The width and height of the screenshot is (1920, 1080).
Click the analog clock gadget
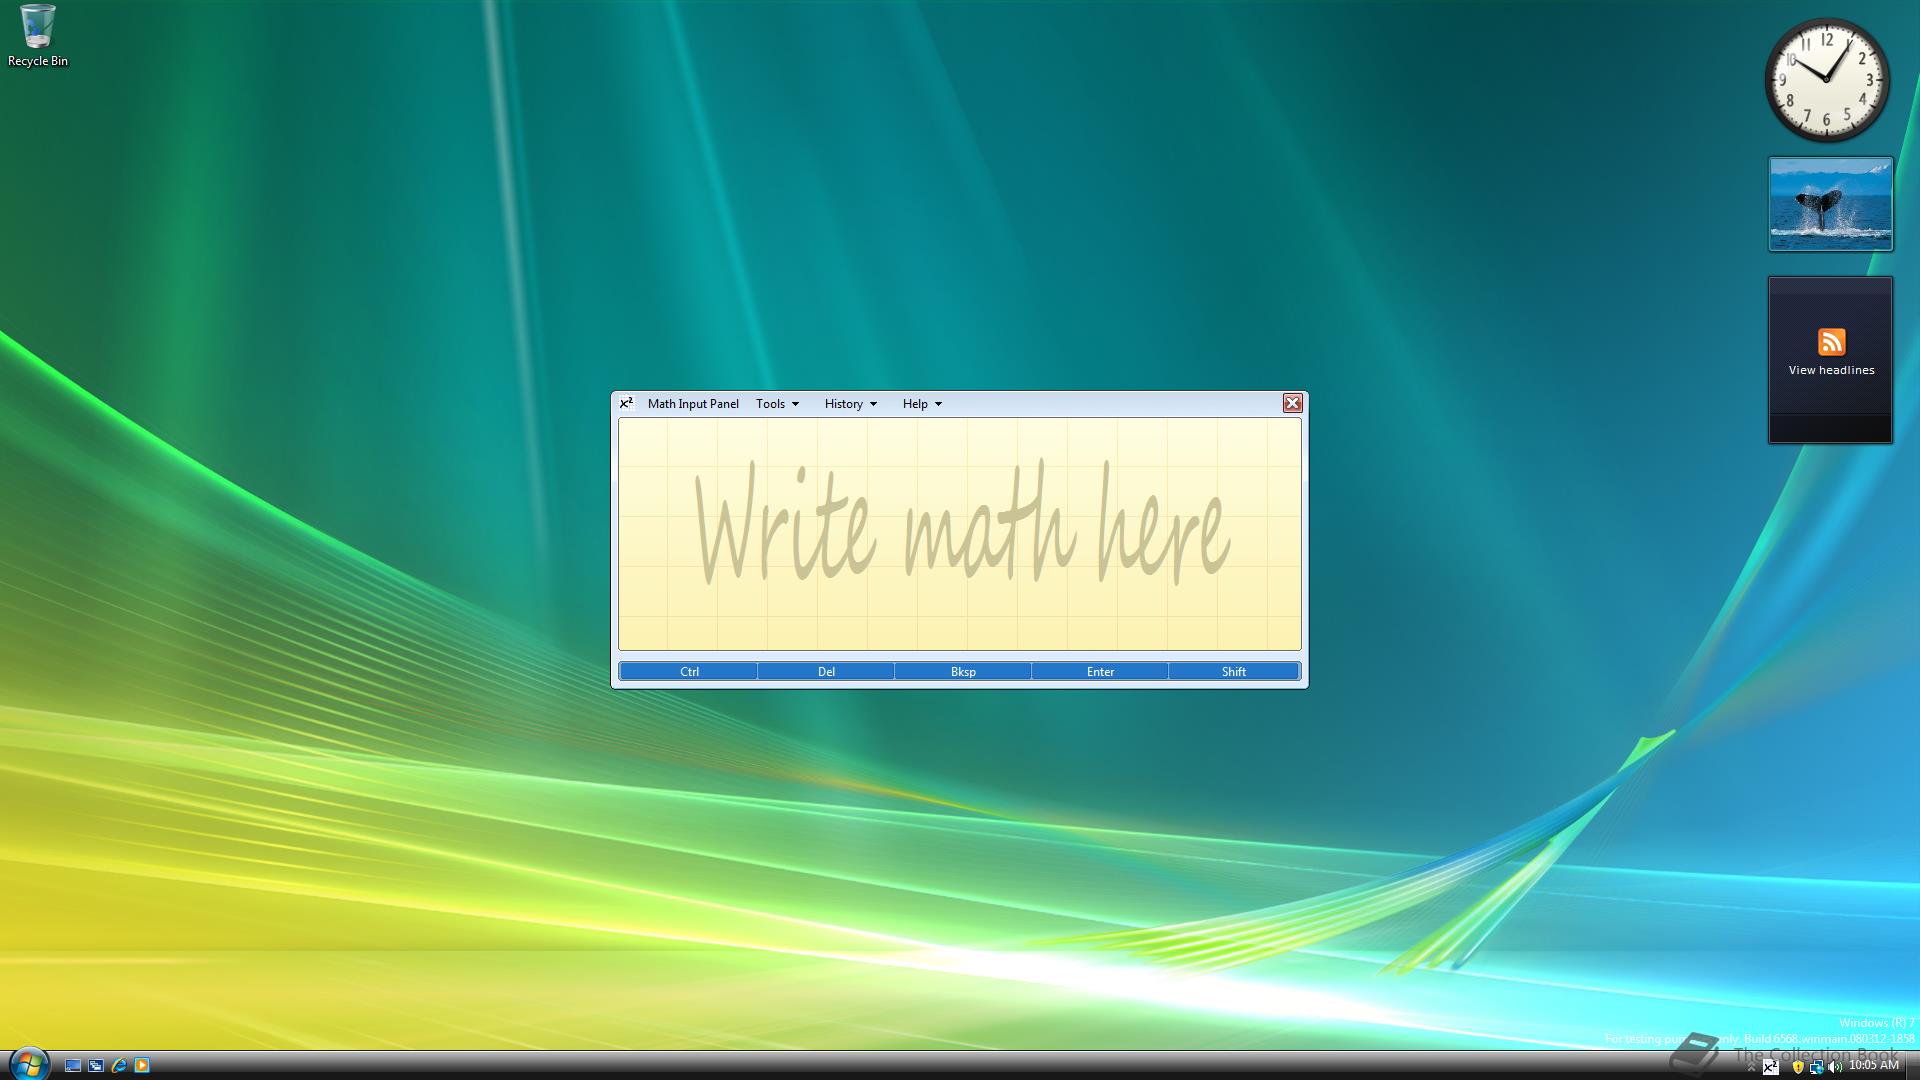coord(1827,80)
